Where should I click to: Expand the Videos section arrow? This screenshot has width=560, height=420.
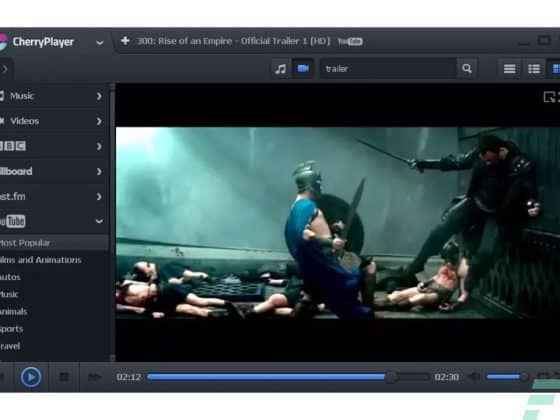[99, 121]
